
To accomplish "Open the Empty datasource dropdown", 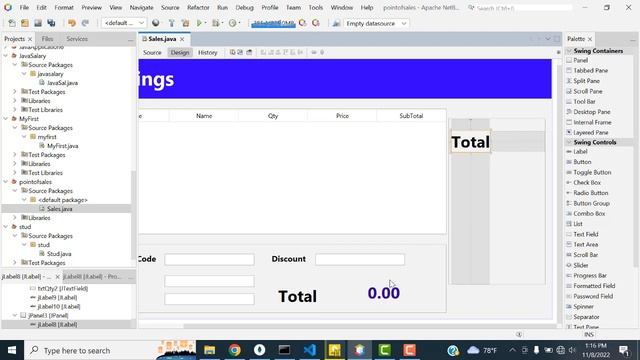I will (376, 23).
